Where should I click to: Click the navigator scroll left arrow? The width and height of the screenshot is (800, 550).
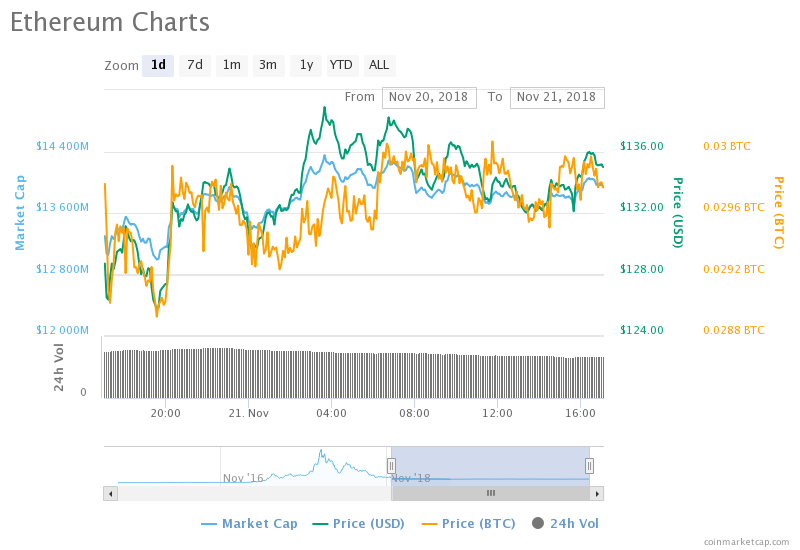111,493
